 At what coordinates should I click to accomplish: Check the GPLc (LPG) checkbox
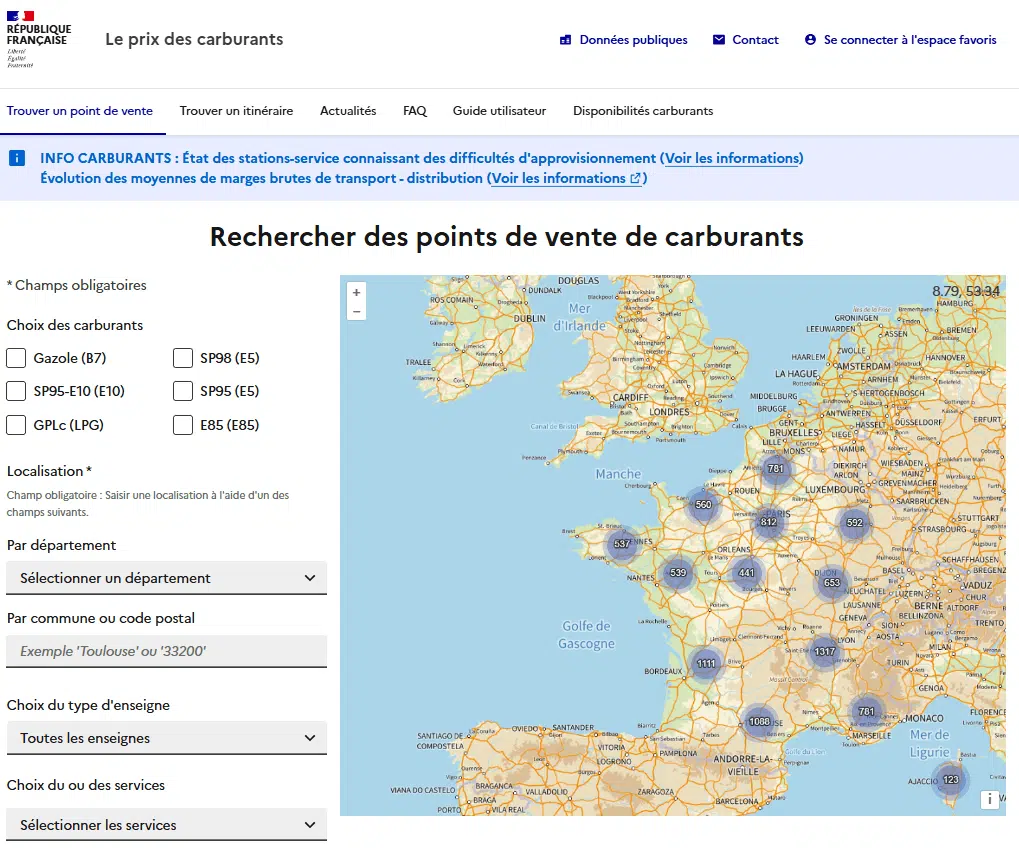coord(16,425)
